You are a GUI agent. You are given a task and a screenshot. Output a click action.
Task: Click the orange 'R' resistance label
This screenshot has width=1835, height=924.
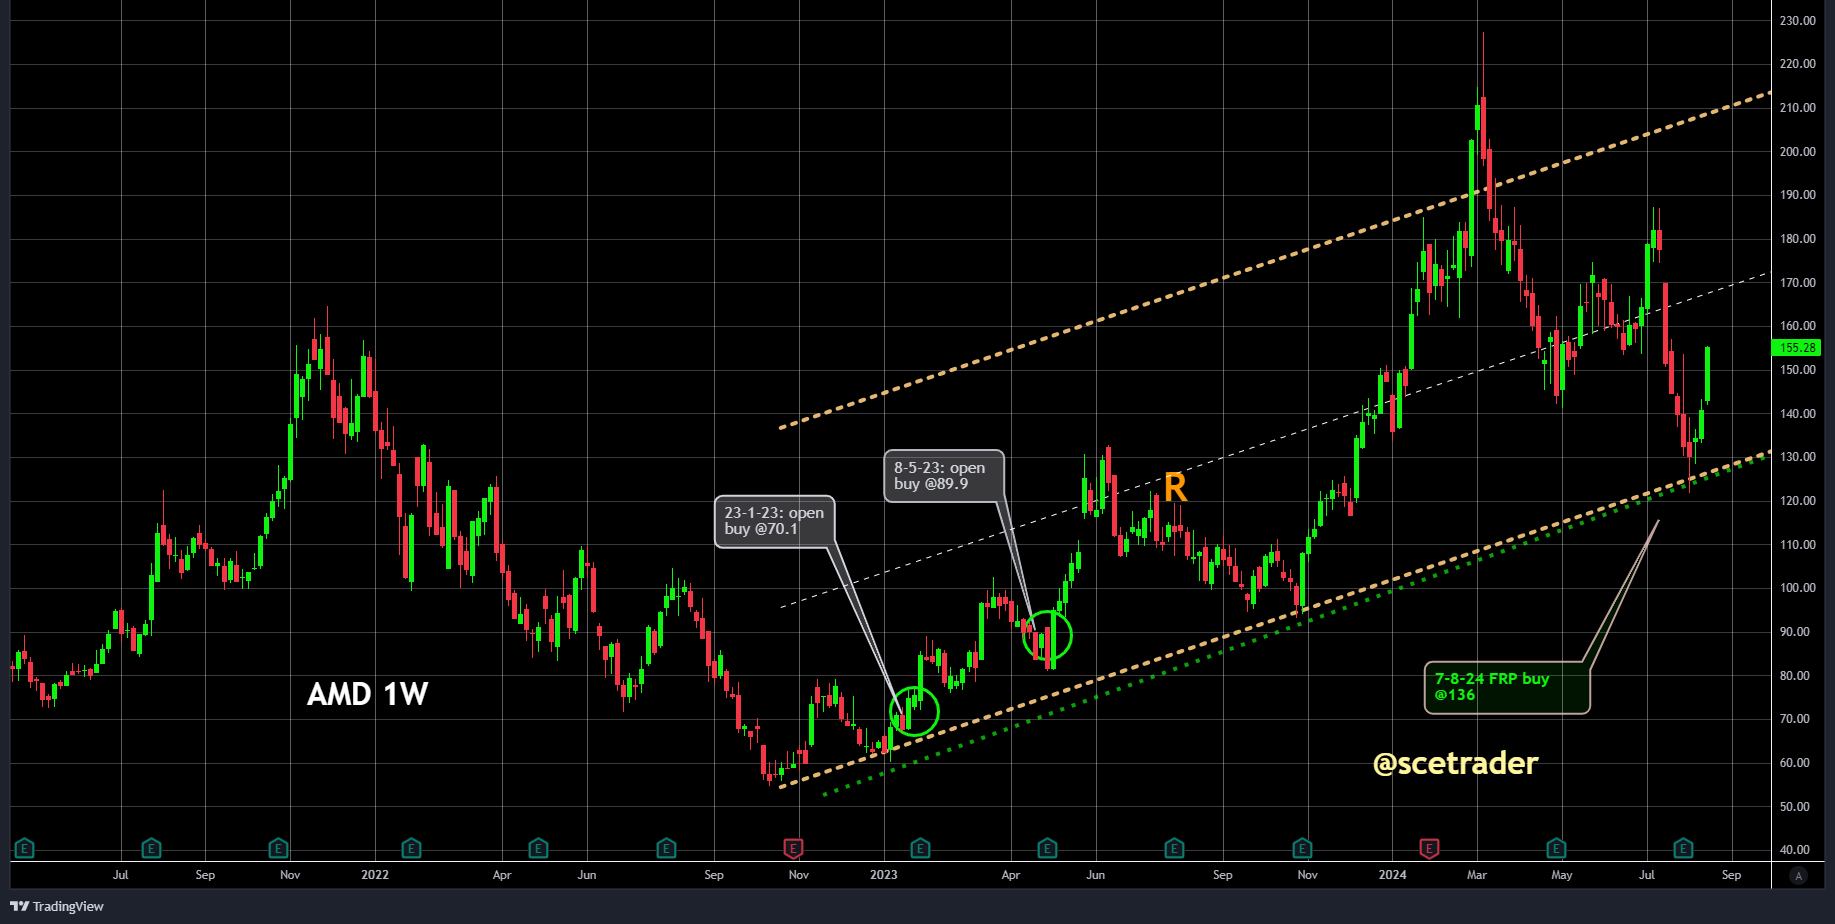tap(1175, 488)
